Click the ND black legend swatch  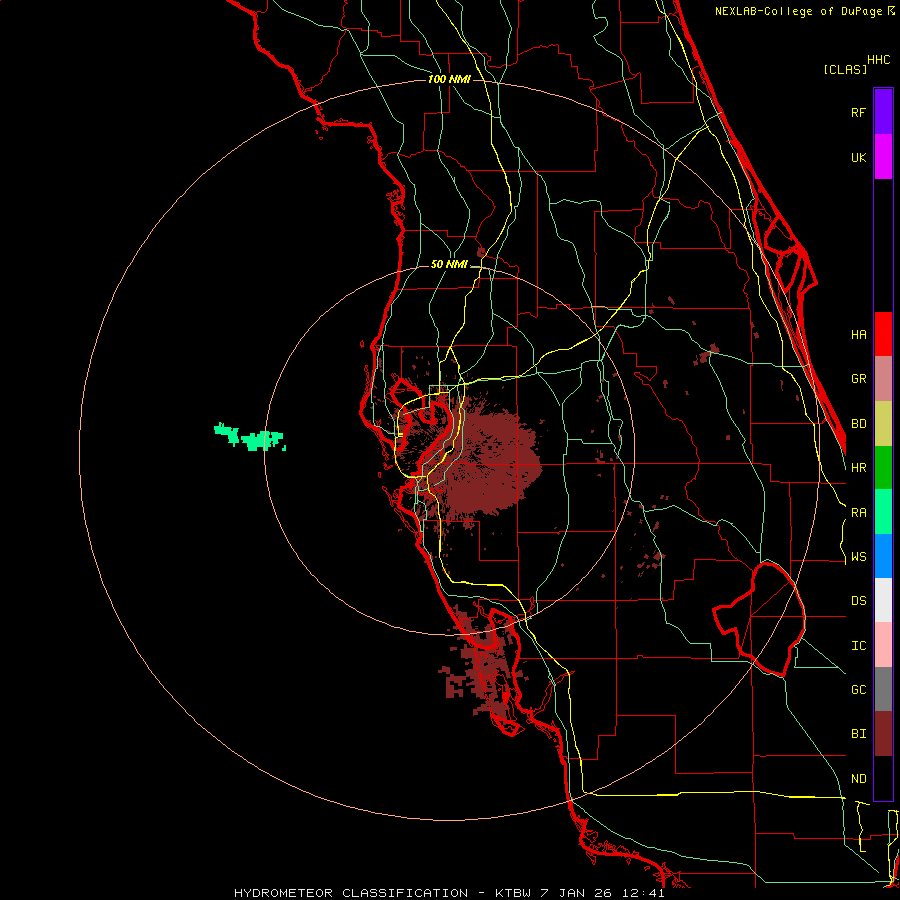click(883, 778)
